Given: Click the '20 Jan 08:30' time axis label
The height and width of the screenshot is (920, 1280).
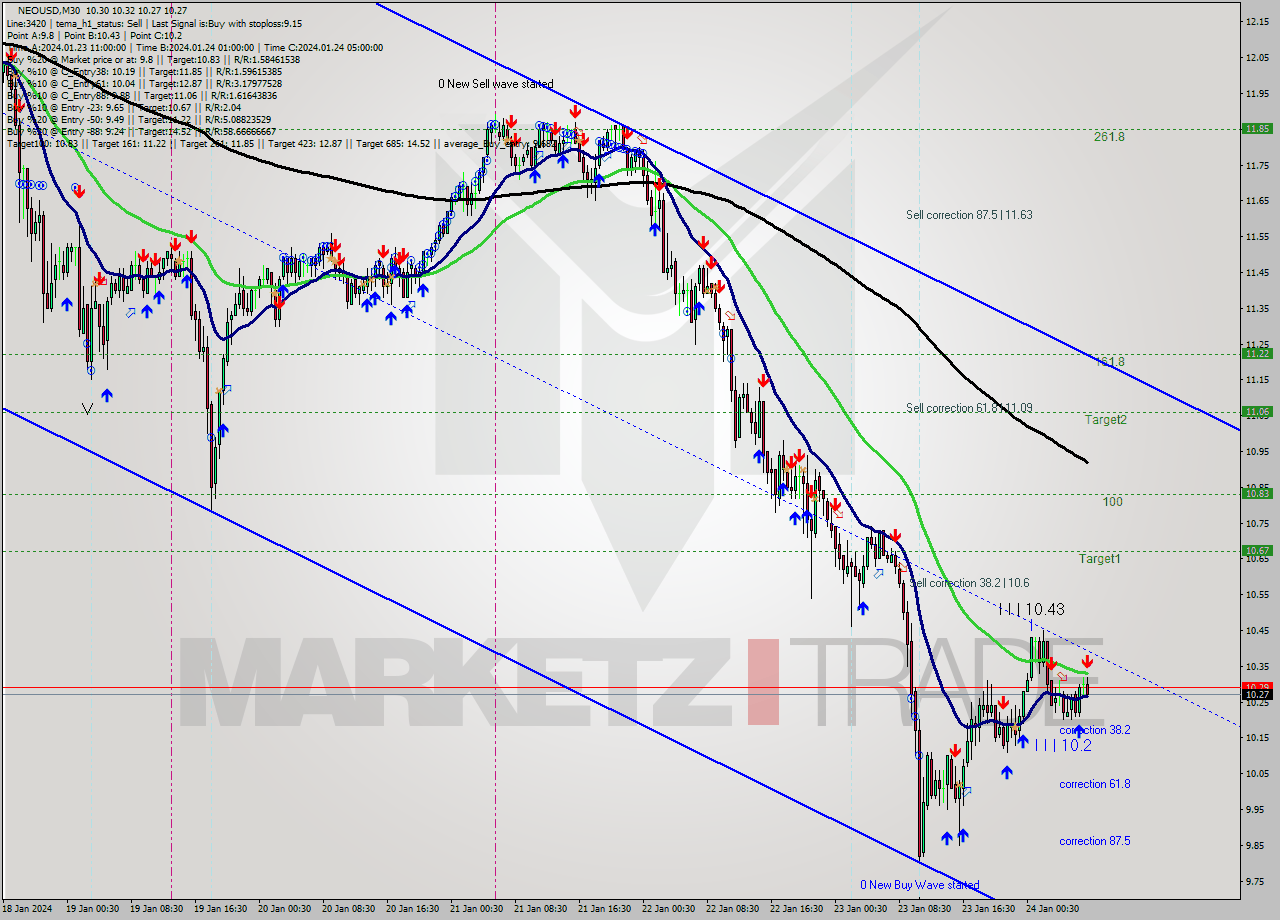Looking at the screenshot, I should click(348, 909).
